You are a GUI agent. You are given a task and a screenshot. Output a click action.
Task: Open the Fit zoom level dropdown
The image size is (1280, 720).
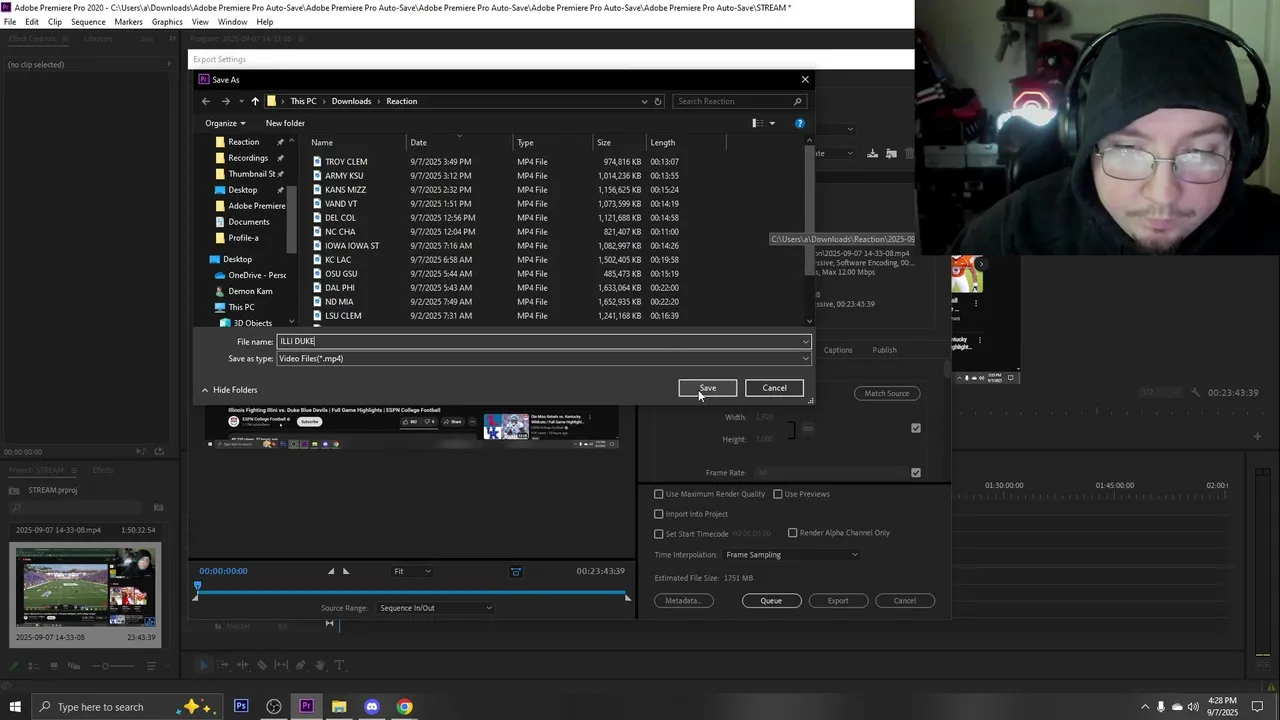413,571
